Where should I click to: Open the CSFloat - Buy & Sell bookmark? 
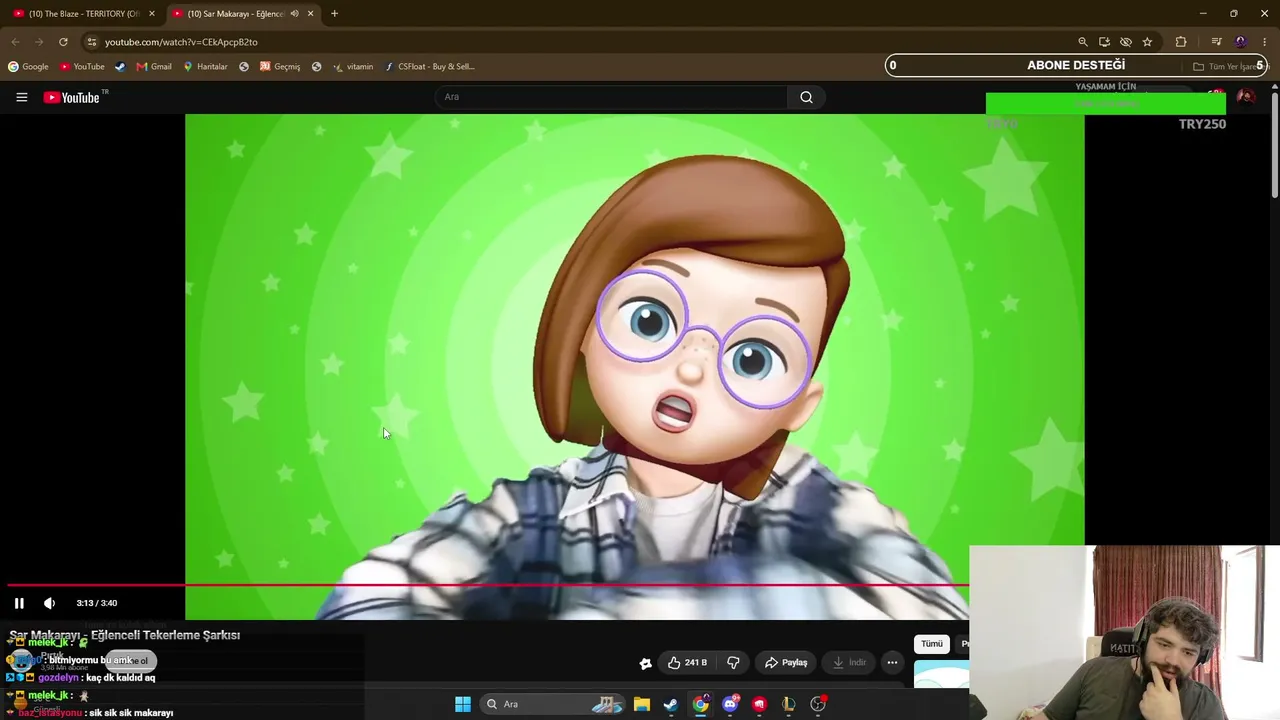pyautogui.click(x=430, y=67)
